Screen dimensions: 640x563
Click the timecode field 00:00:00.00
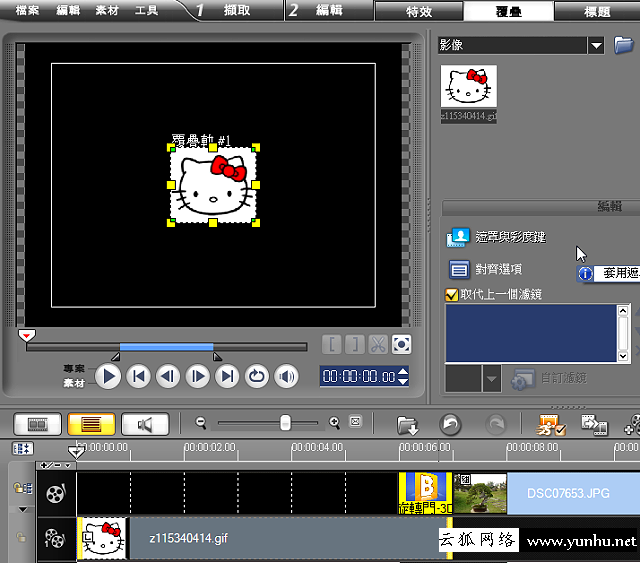pyautogui.click(x=359, y=376)
